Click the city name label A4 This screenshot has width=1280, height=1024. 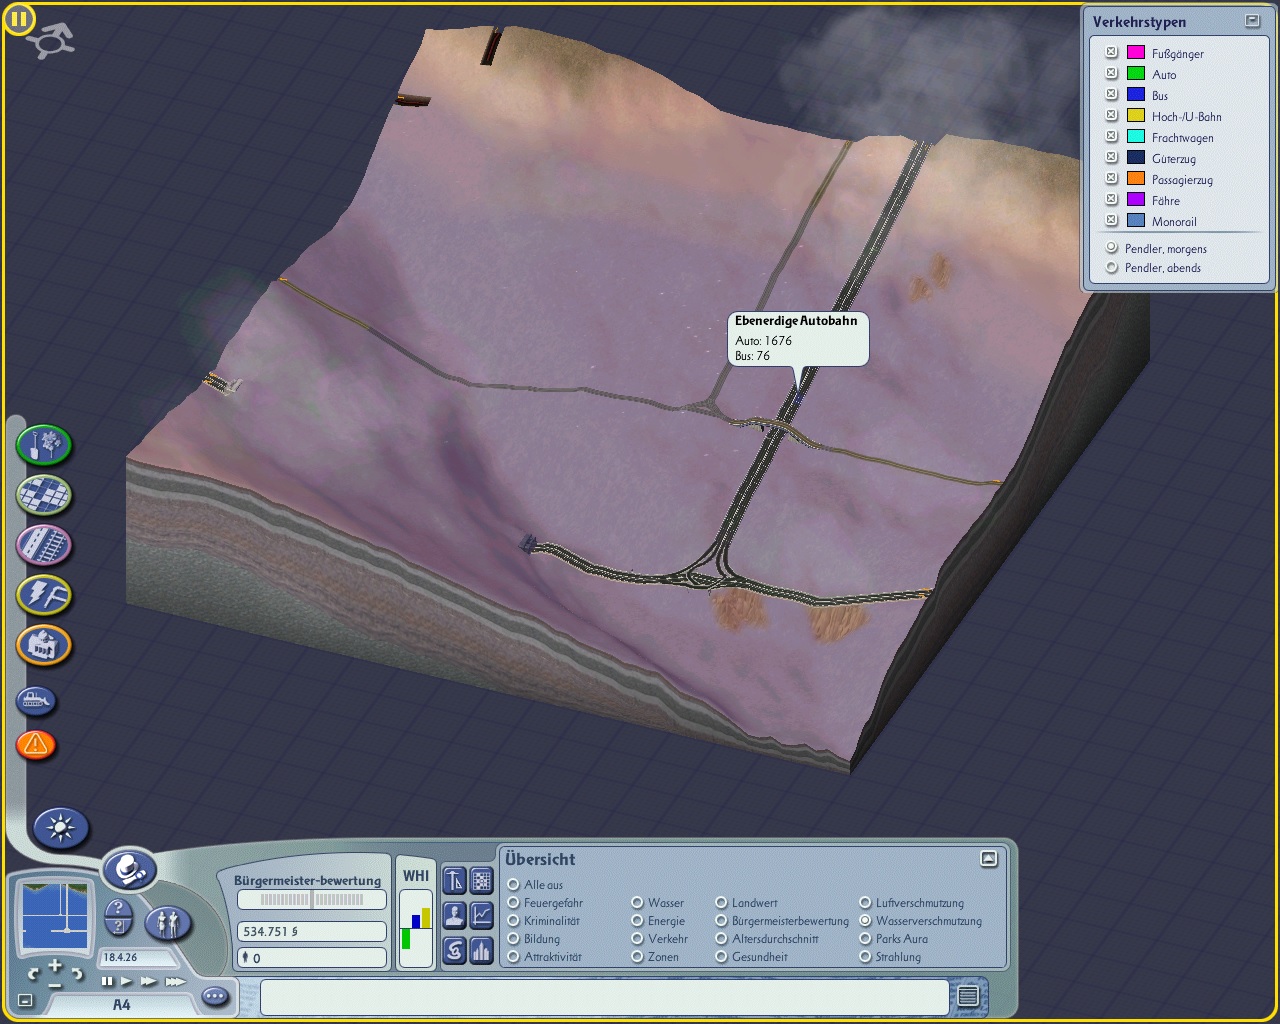[121, 1004]
